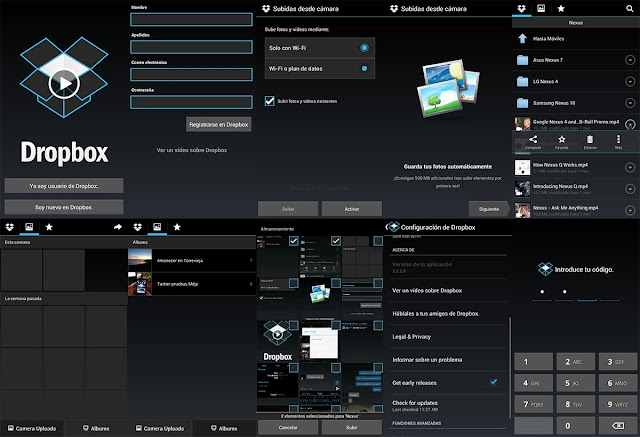
Task: Open 'Informar sobre un problema' setting
Action: 448,359
